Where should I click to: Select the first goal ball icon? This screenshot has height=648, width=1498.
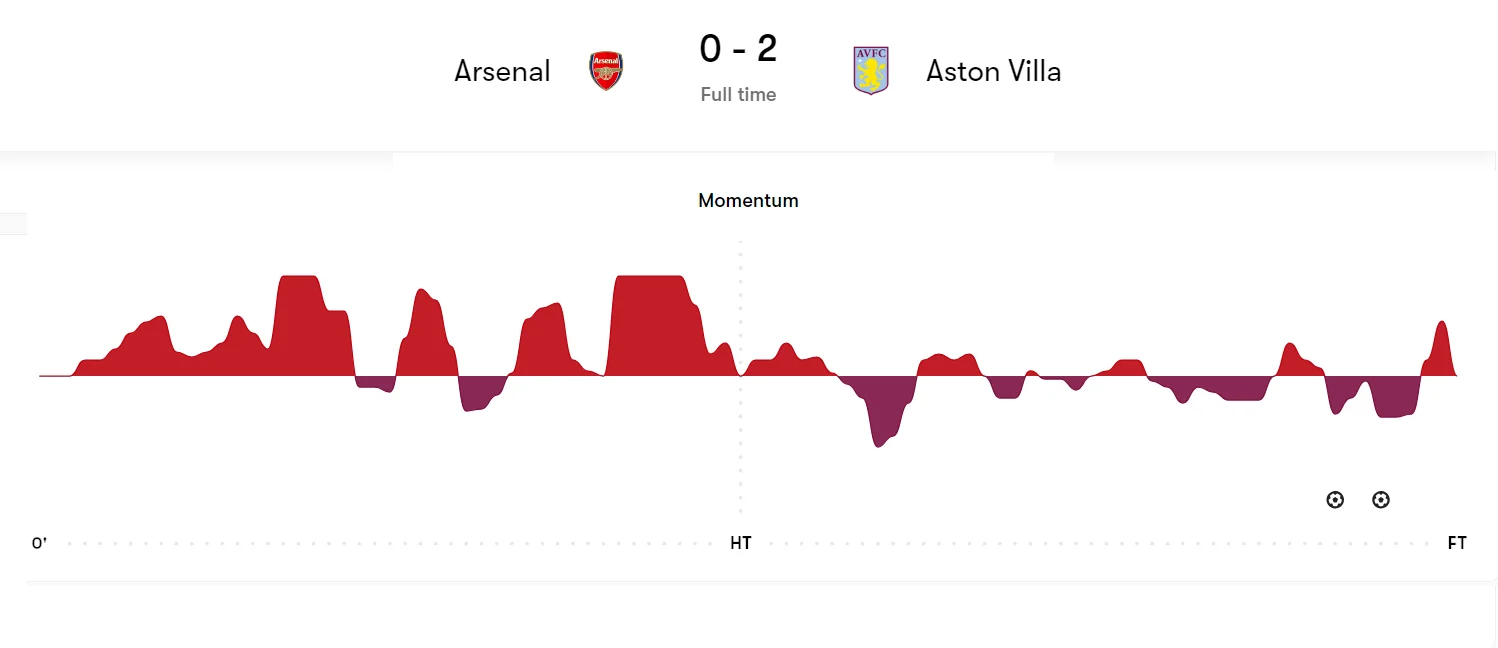pyautogui.click(x=1335, y=499)
